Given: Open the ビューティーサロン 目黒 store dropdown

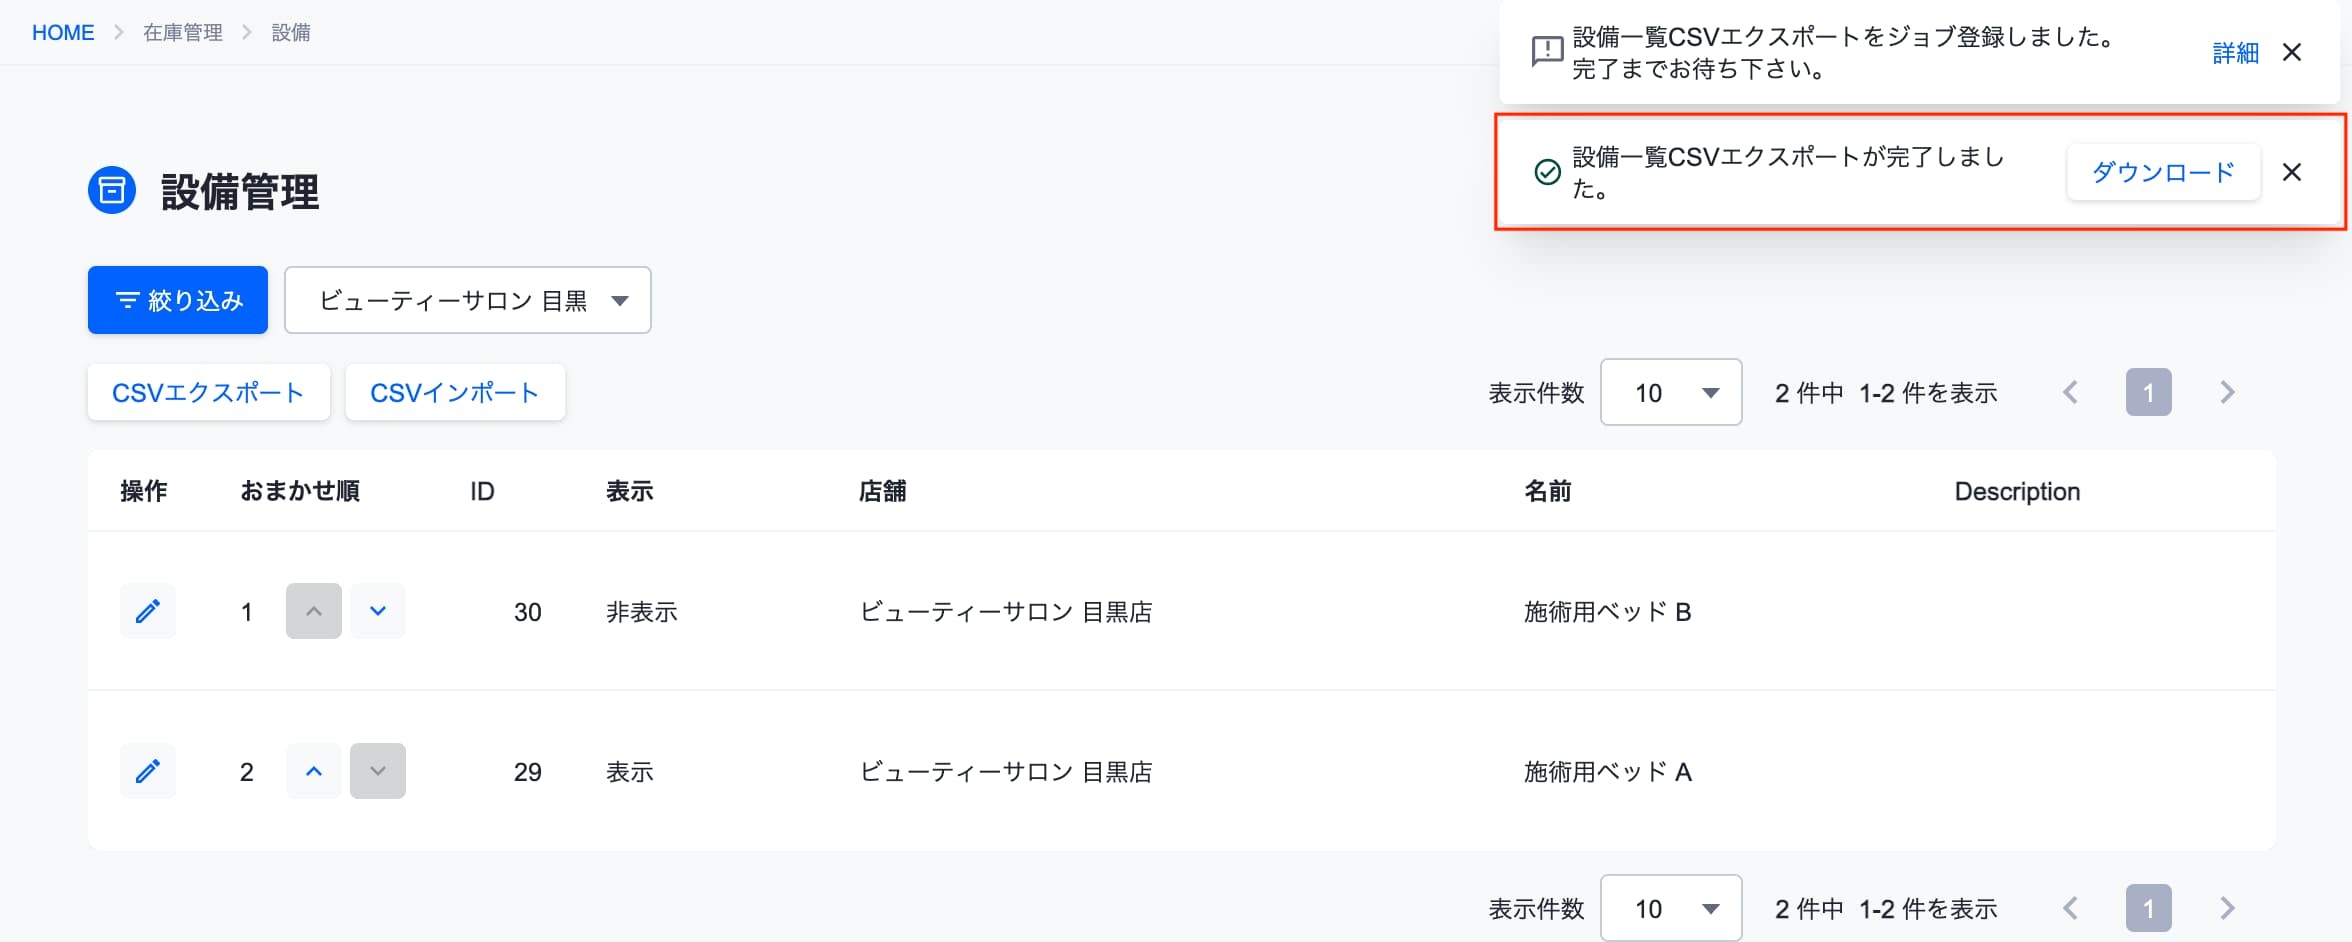Looking at the screenshot, I should (468, 300).
